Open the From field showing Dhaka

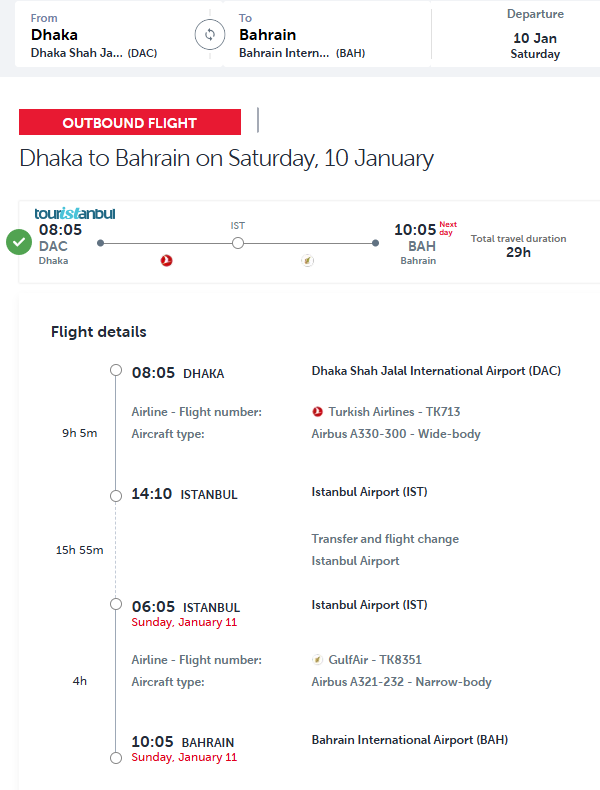[x=95, y=34]
